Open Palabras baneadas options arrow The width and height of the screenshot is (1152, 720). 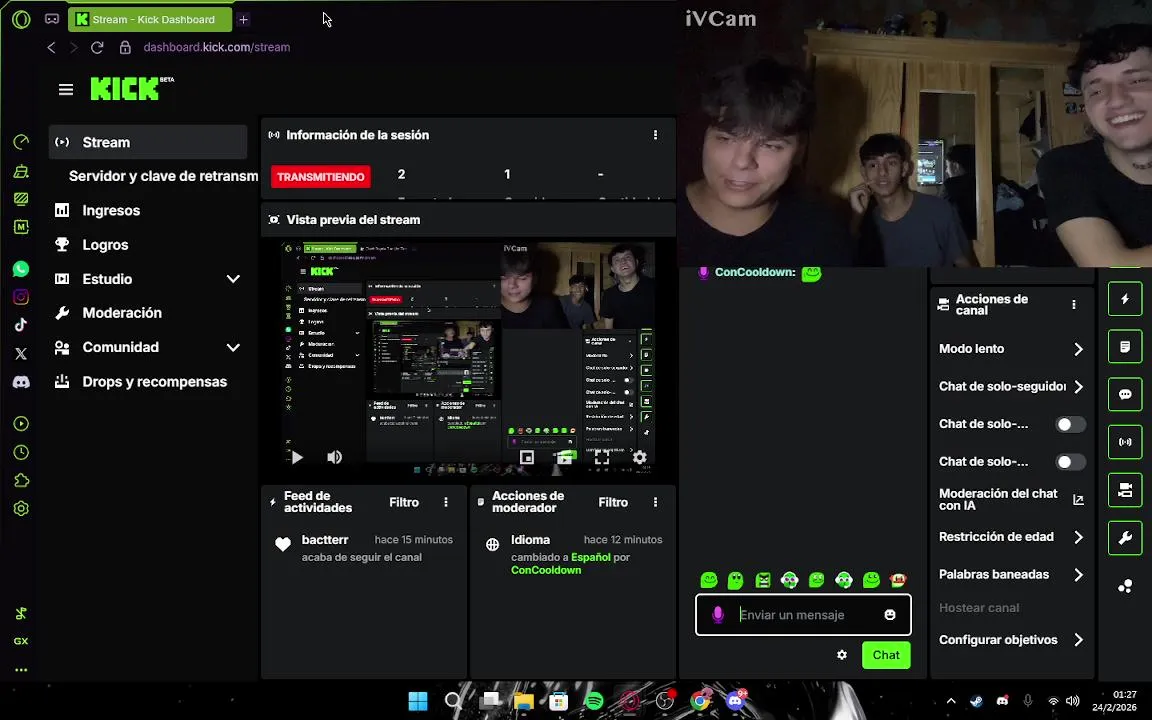click(x=1078, y=575)
